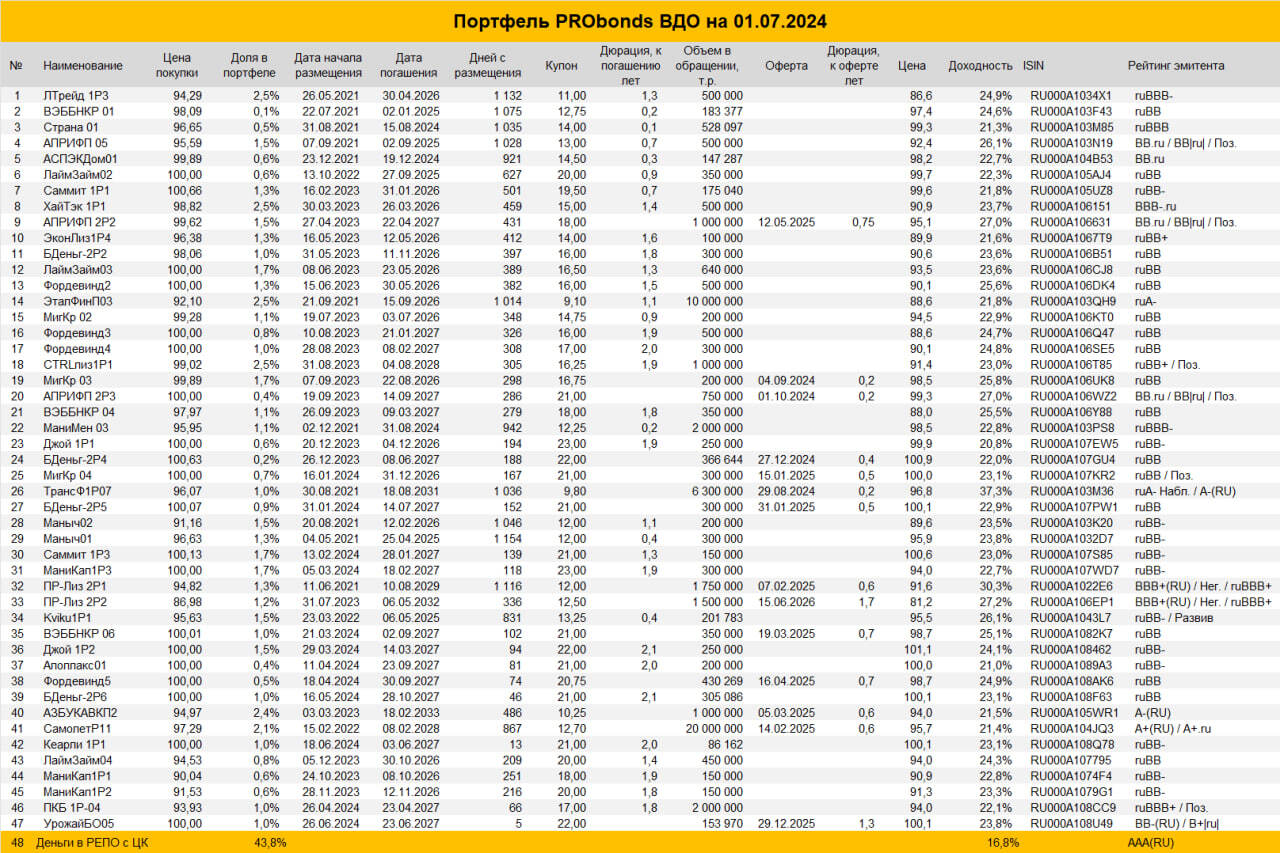1280x853 pixels.
Task: Select the 'ПКБ 1Р-04' bond name
Action: 71,807
